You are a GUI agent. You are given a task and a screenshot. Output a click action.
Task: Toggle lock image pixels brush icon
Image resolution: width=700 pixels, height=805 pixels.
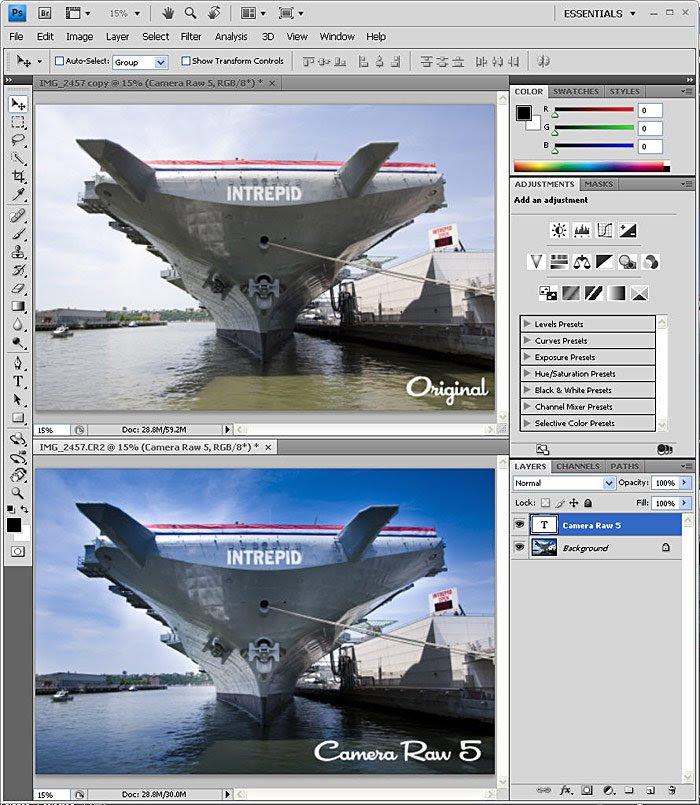pyautogui.click(x=560, y=503)
